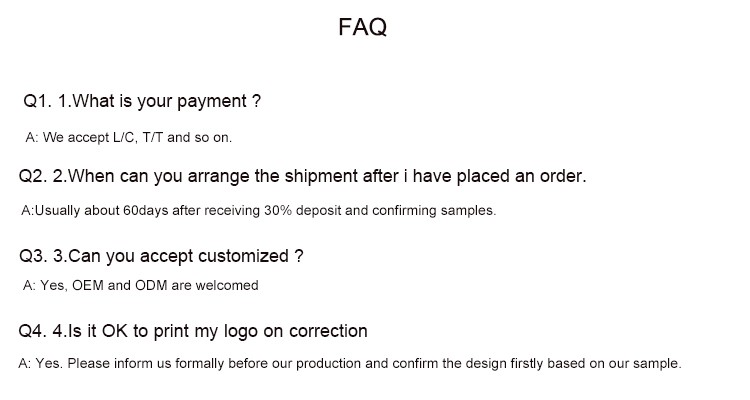The height and width of the screenshot is (400, 750).
Task: Click the Q4 label
Action: pyautogui.click(x=32, y=331)
